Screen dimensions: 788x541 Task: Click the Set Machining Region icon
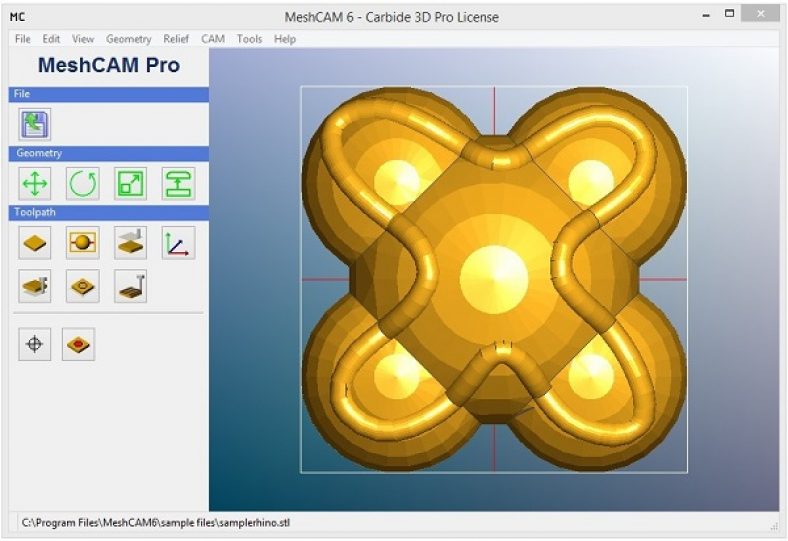pos(82,243)
